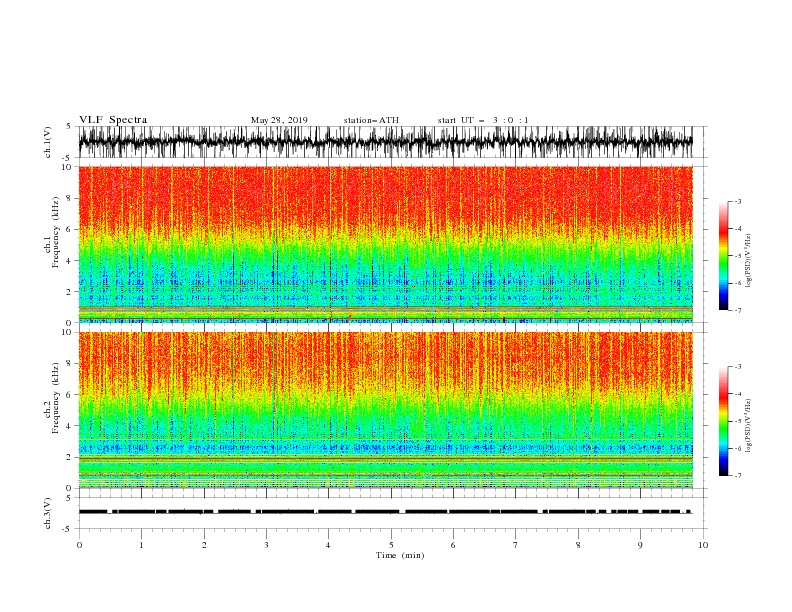Click the ch.1 "Frequency (kHz)" axis label
Image resolution: width=792 pixels, height=612 pixels.
pos(56,230)
